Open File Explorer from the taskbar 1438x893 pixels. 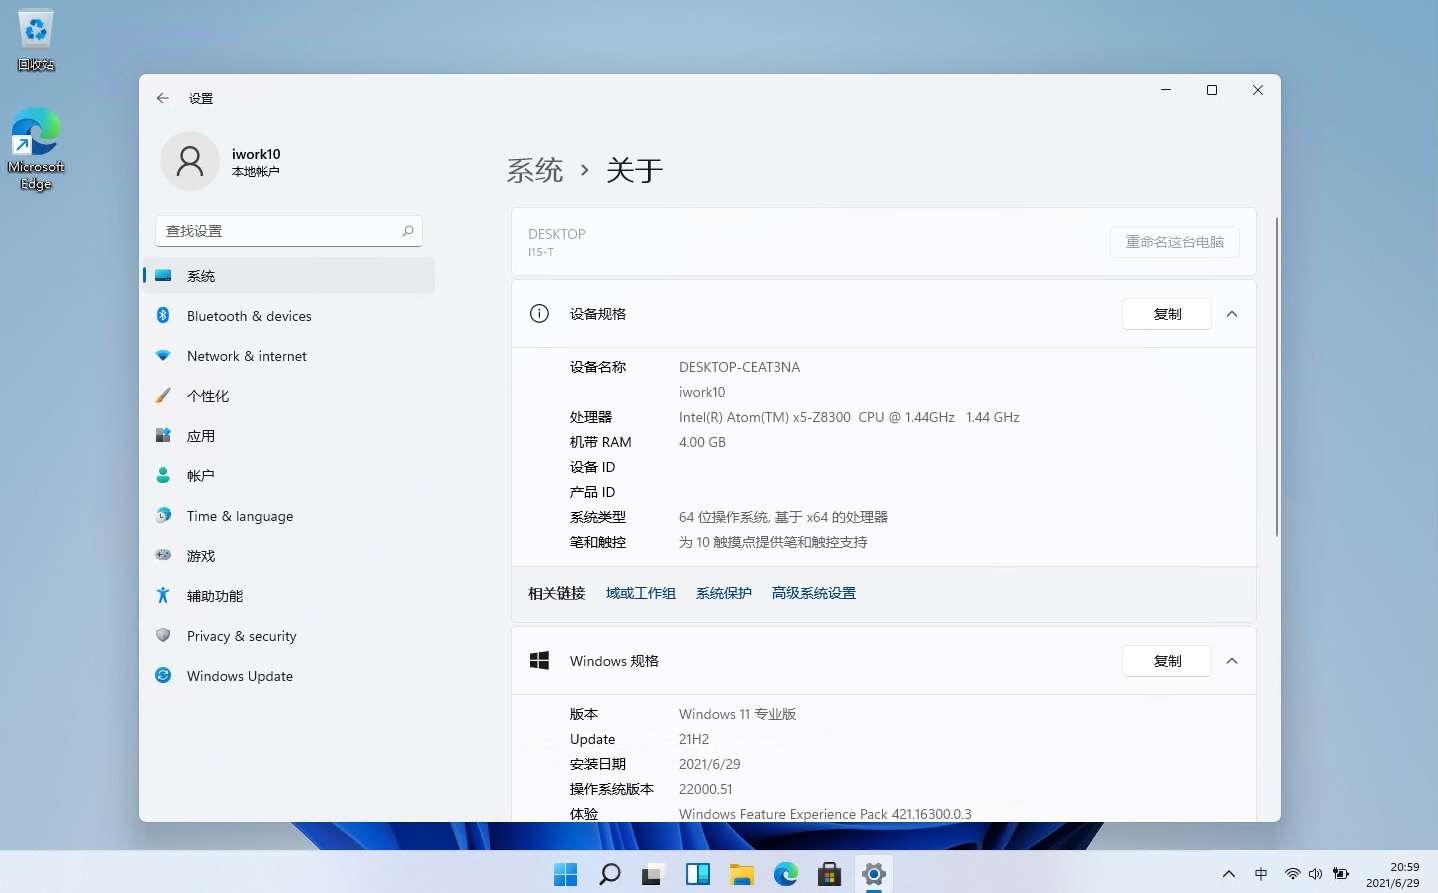(741, 875)
